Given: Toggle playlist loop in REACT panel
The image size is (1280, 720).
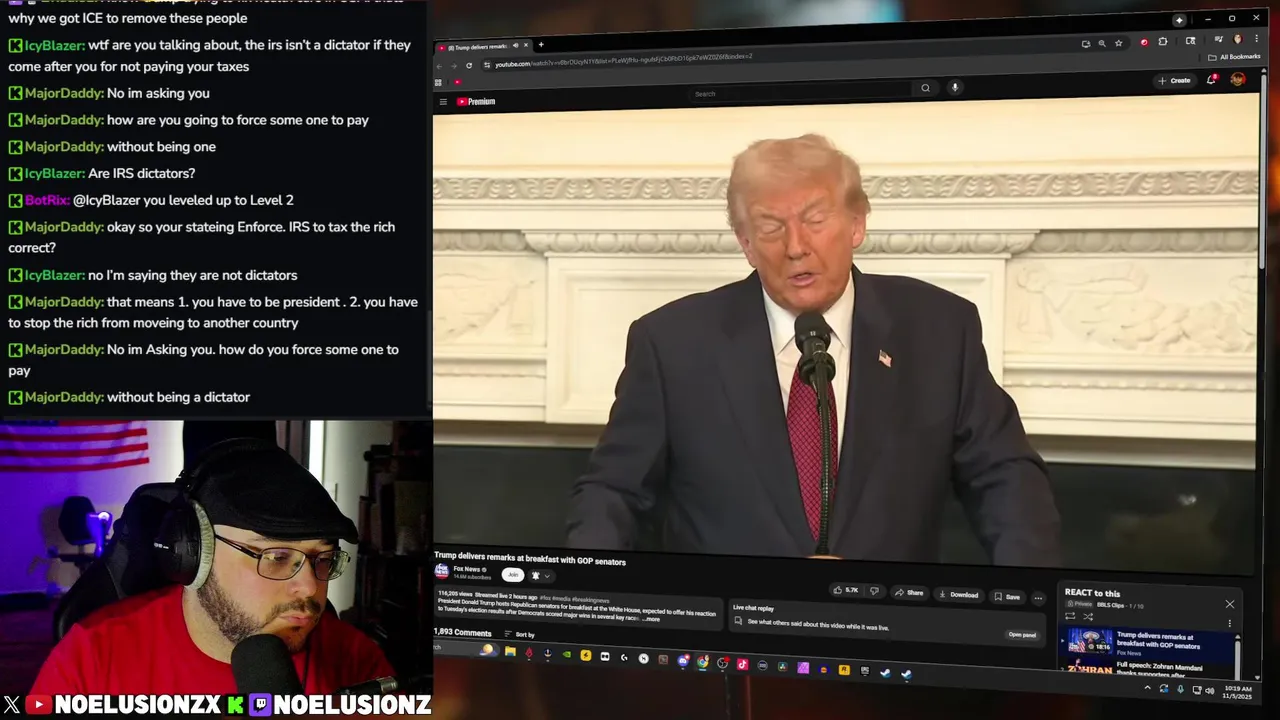Looking at the screenshot, I should (x=1070, y=616).
